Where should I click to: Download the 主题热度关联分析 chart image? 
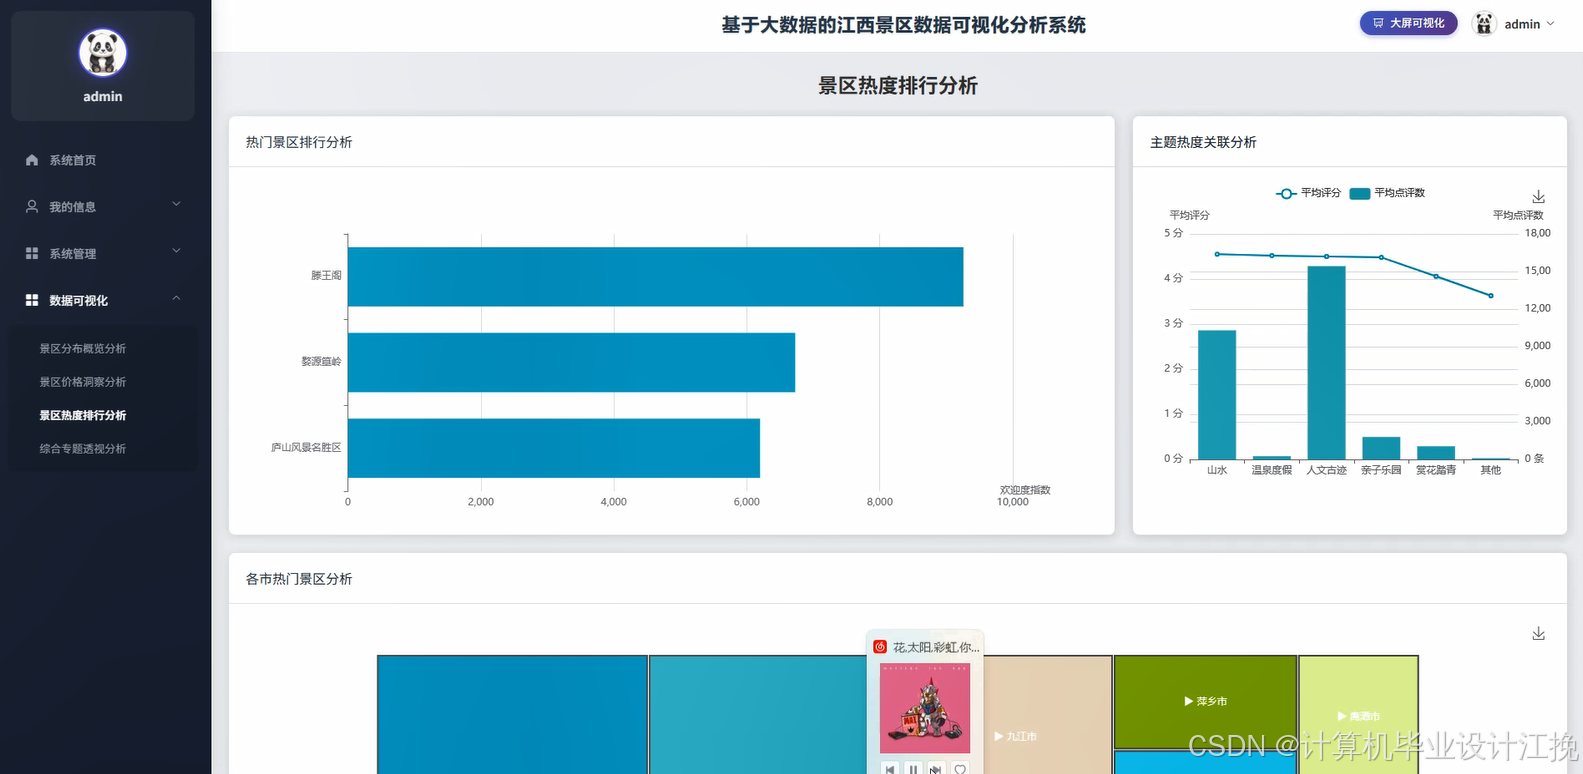coord(1538,197)
